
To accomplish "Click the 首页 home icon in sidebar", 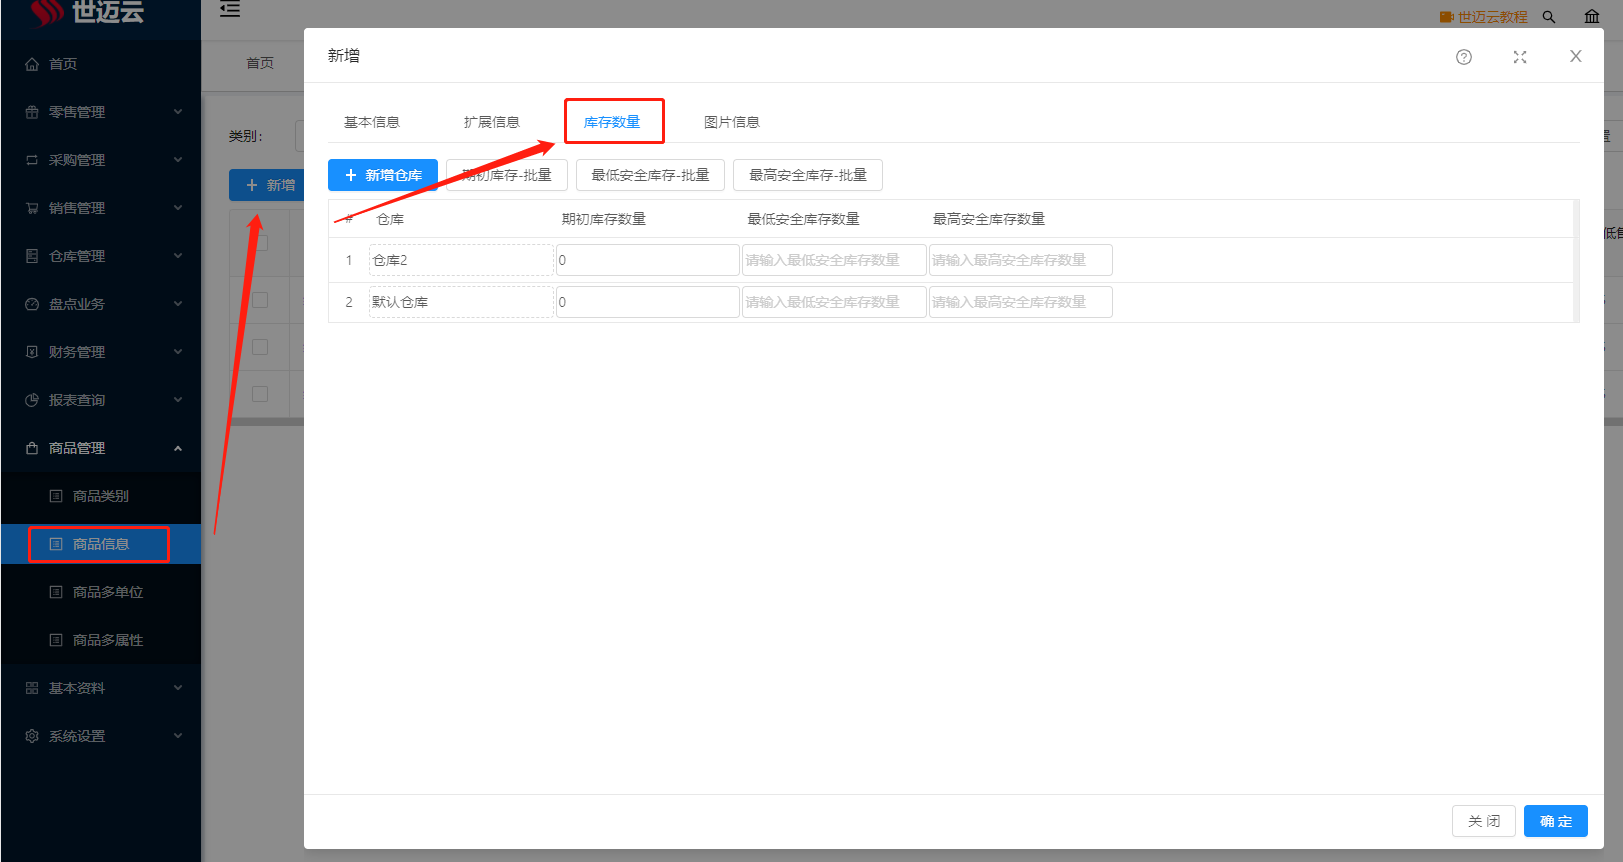I will point(32,64).
